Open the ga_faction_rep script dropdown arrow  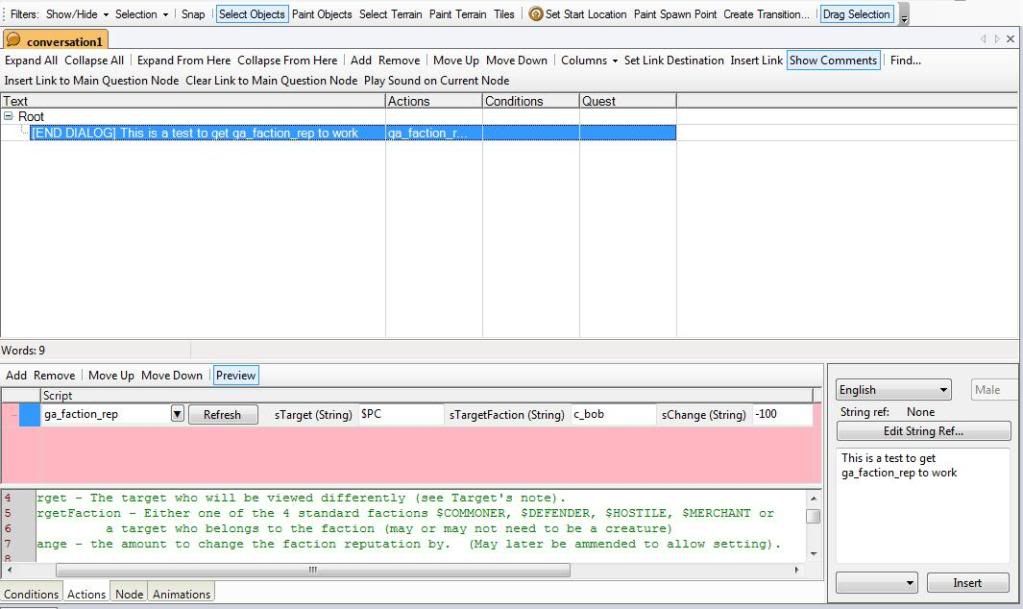point(177,414)
